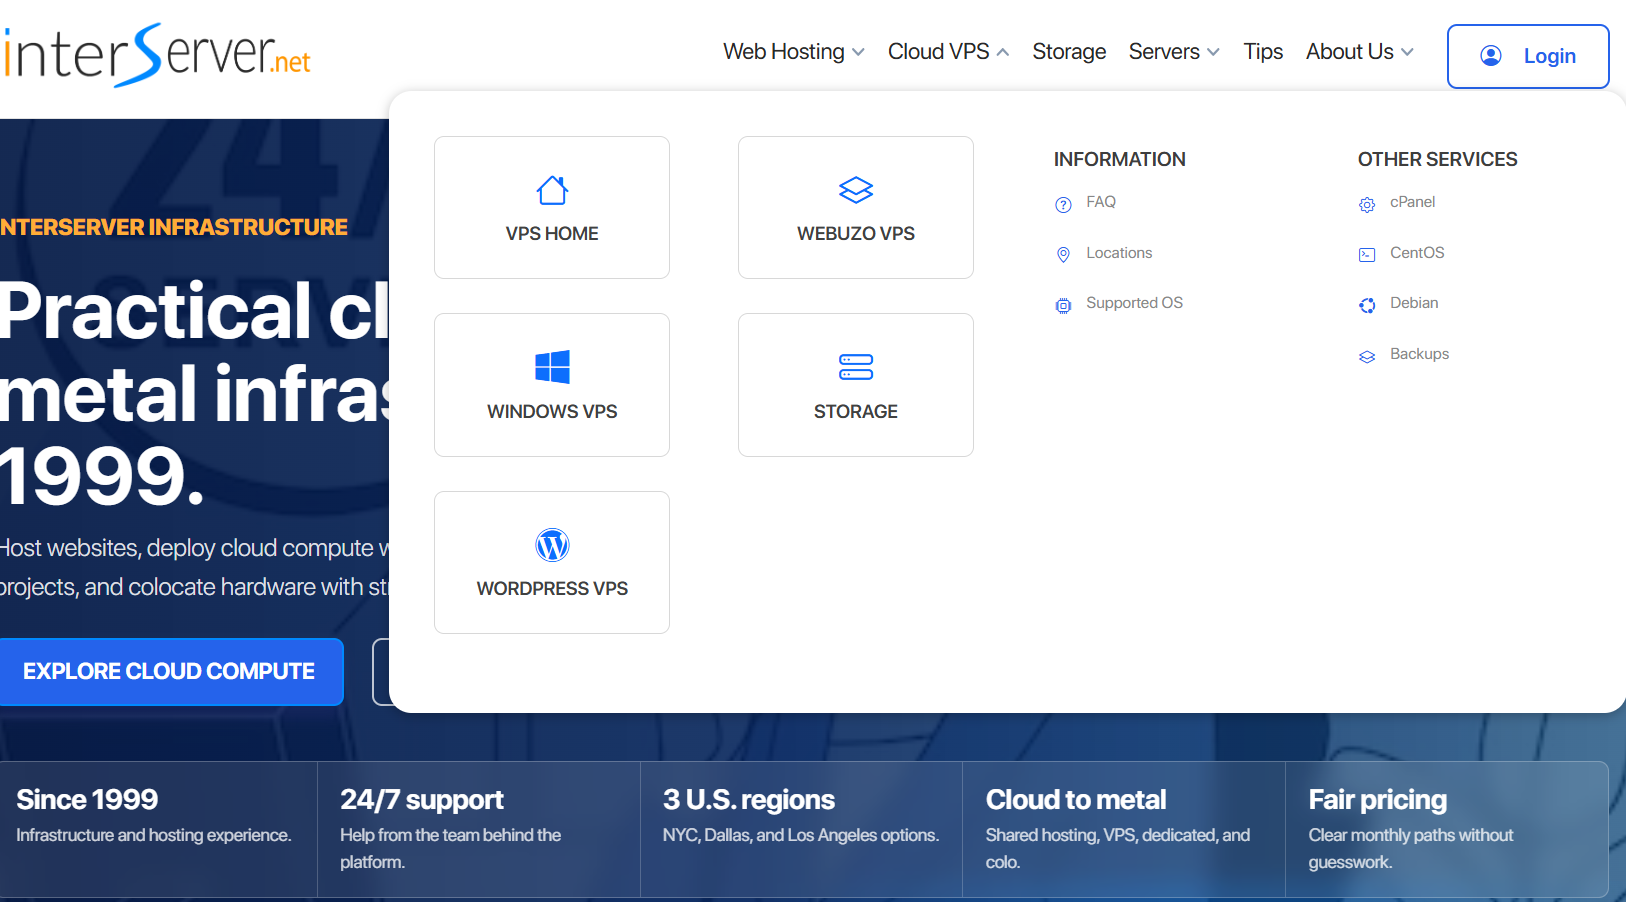The image size is (1626, 902).
Task: Click the Locations pin icon
Action: (x=1063, y=255)
